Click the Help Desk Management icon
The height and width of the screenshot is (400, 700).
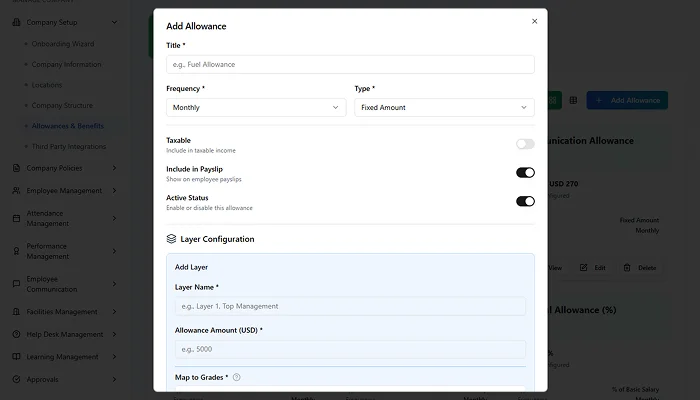(16, 334)
